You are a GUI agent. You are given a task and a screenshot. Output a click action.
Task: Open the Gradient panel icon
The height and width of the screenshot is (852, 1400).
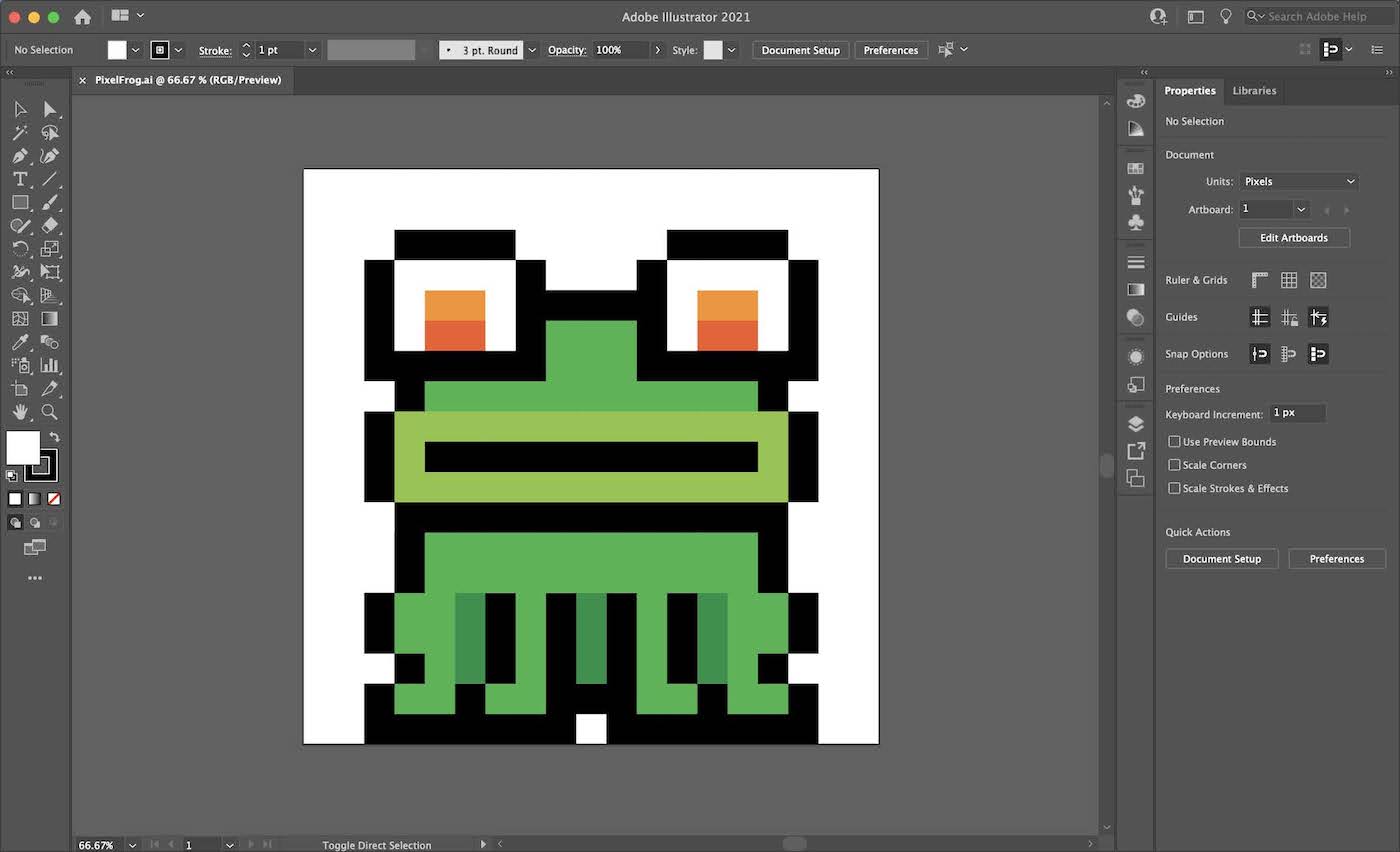point(1135,289)
